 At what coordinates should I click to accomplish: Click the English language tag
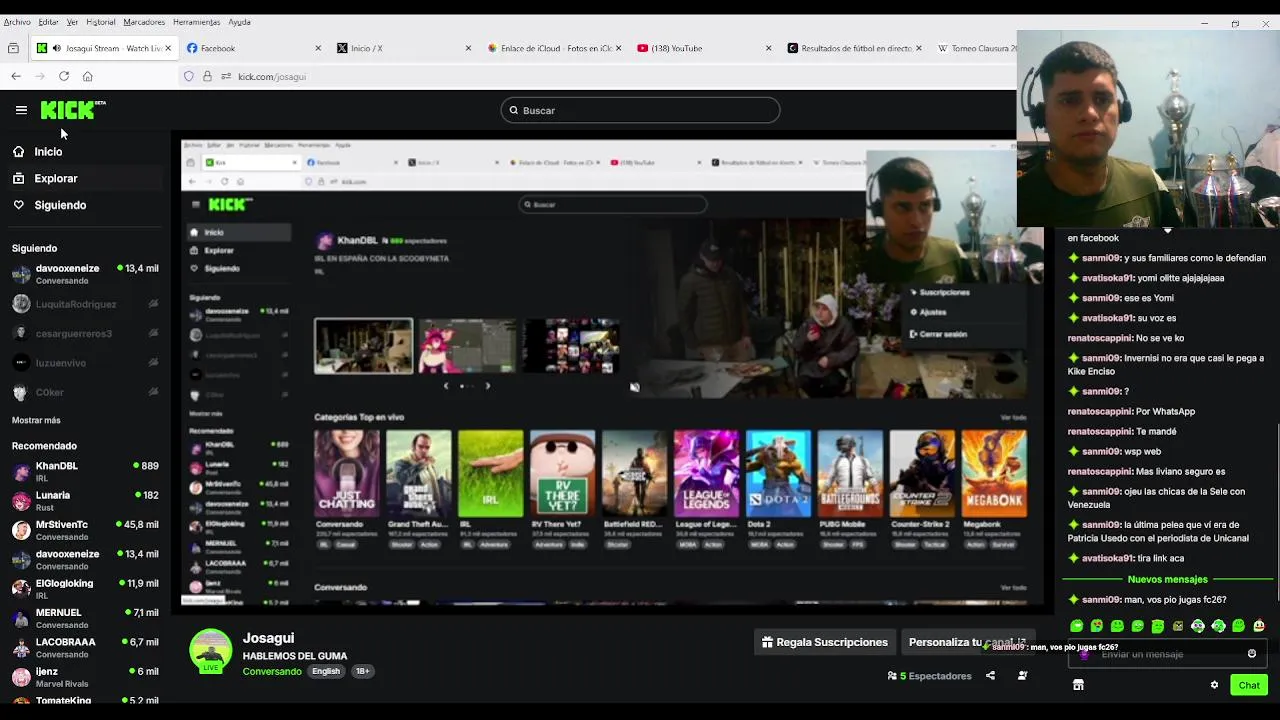point(326,671)
